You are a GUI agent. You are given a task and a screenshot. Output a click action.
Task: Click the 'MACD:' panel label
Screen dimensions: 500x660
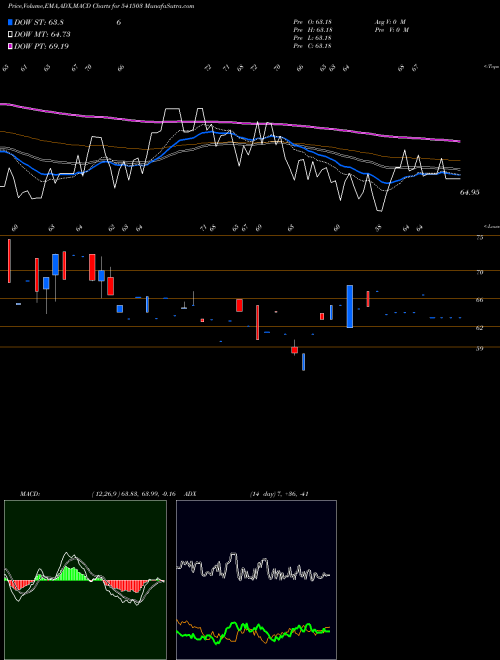point(29,494)
